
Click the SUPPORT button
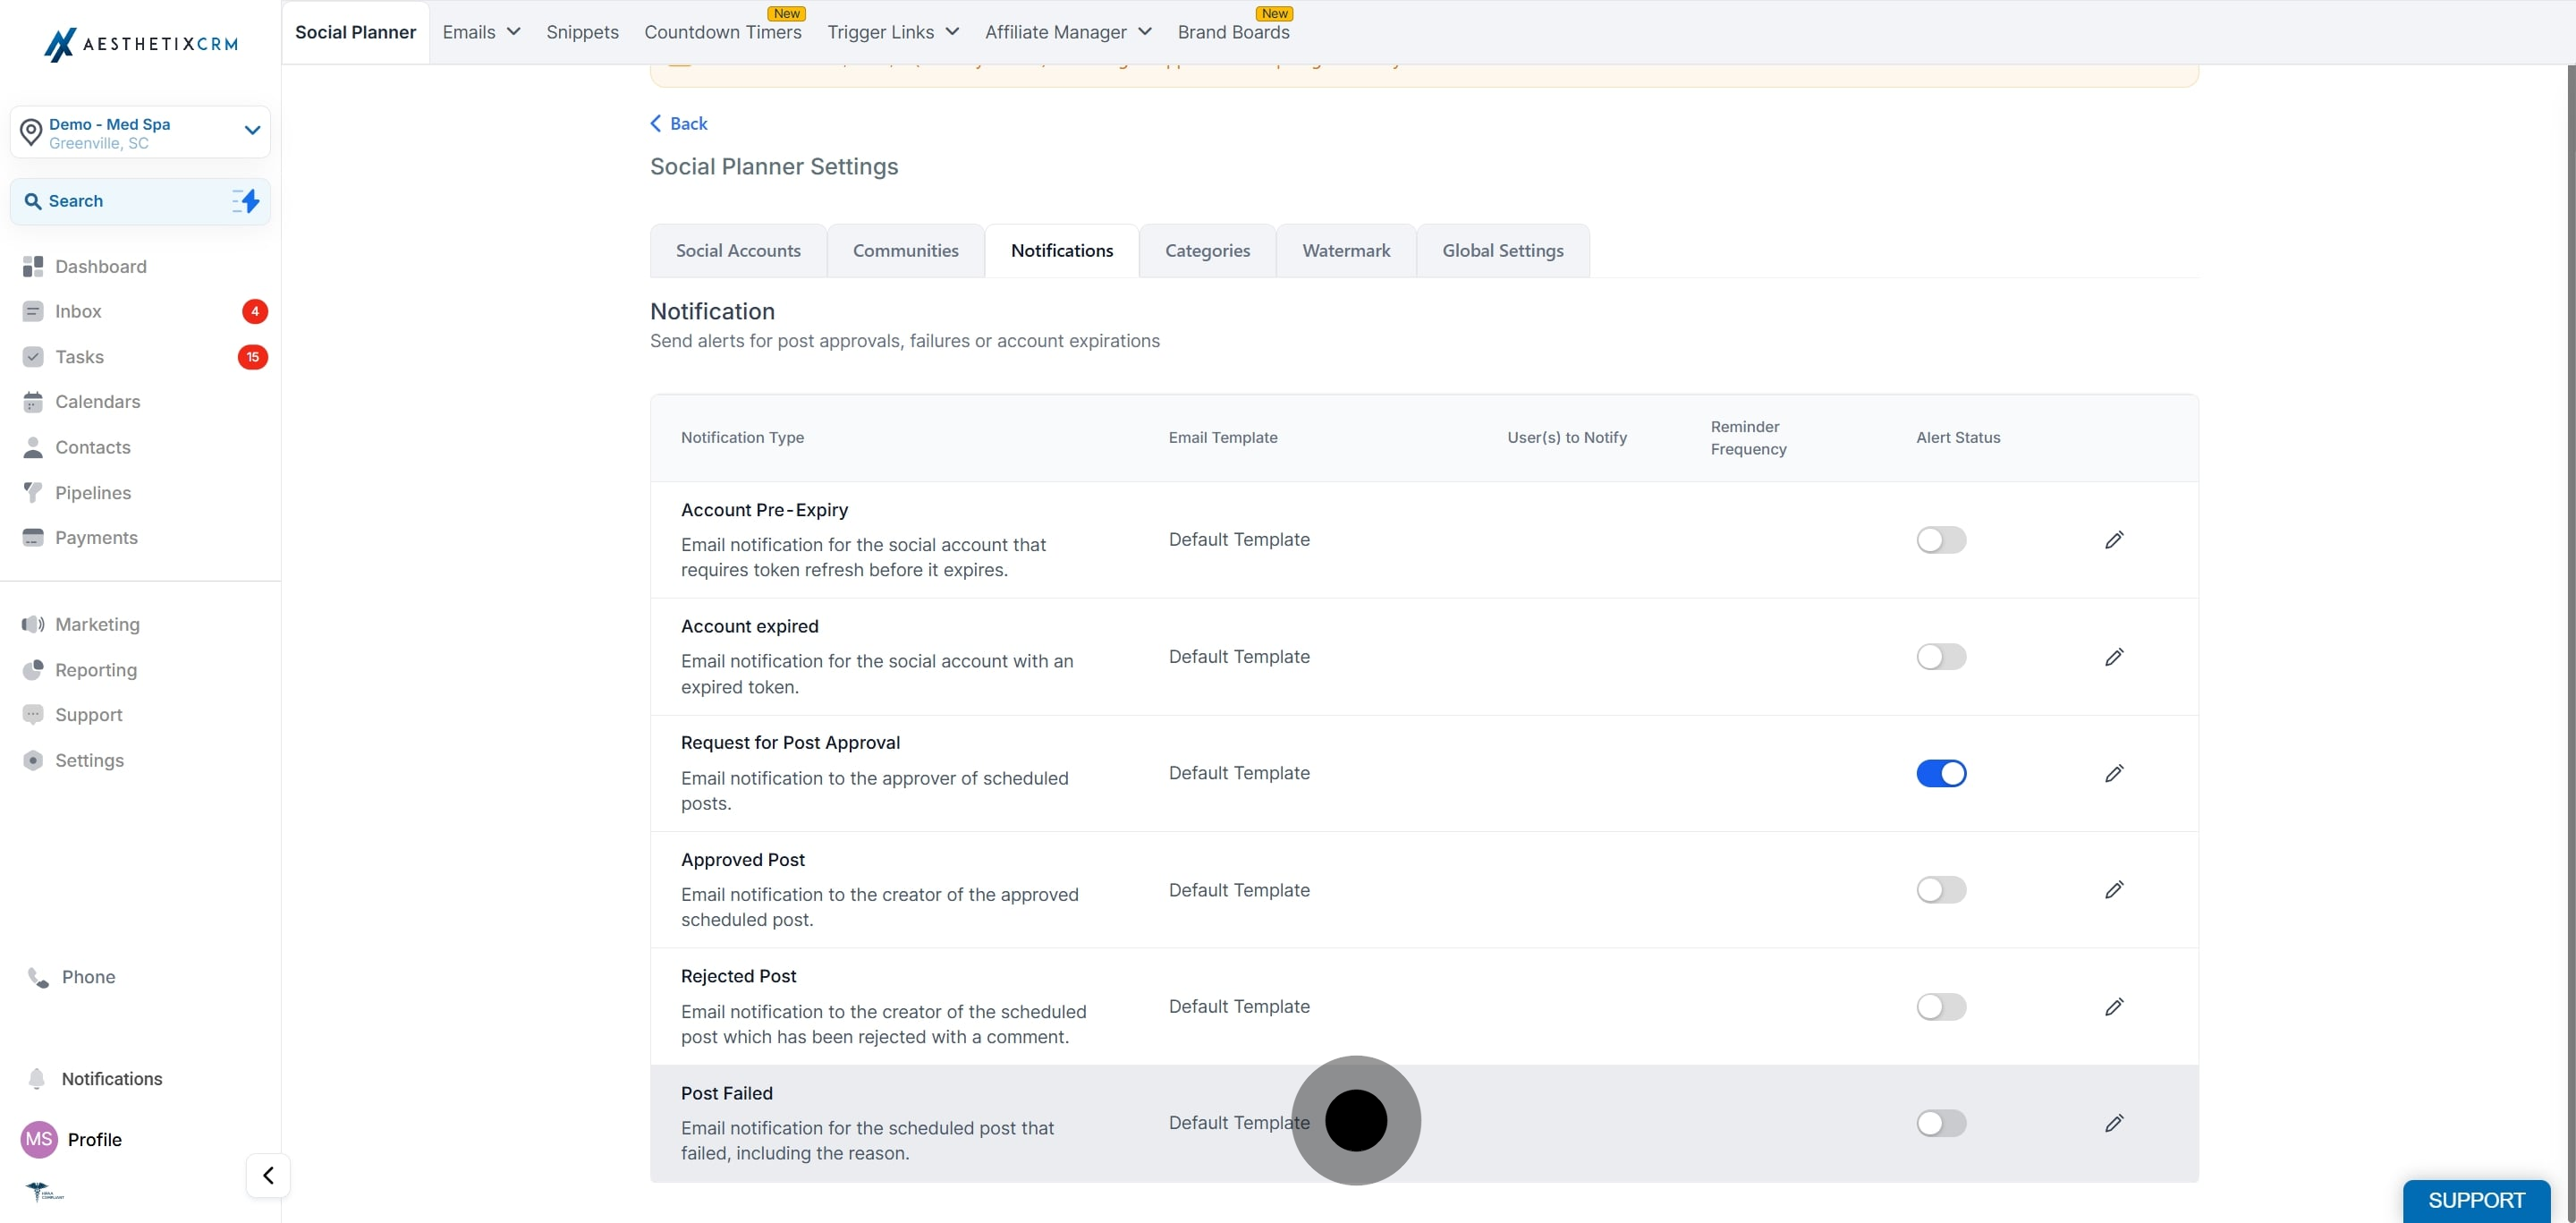pyautogui.click(x=2476, y=1201)
